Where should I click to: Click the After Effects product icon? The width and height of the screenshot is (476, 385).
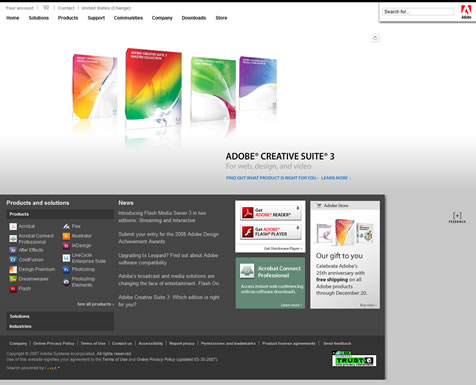[x=13, y=250]
